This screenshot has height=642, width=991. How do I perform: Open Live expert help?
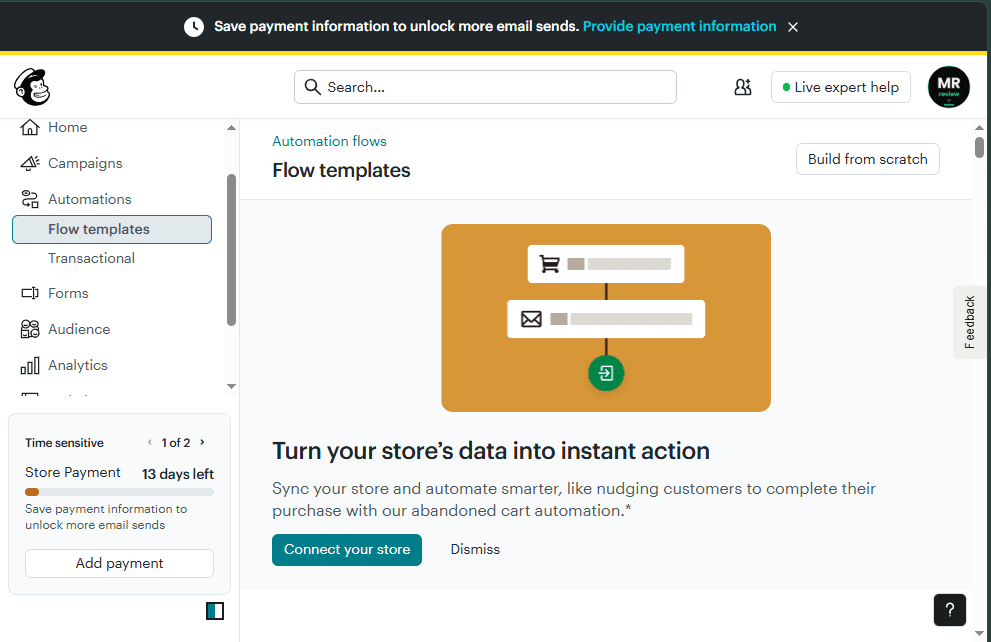point(841,87)
